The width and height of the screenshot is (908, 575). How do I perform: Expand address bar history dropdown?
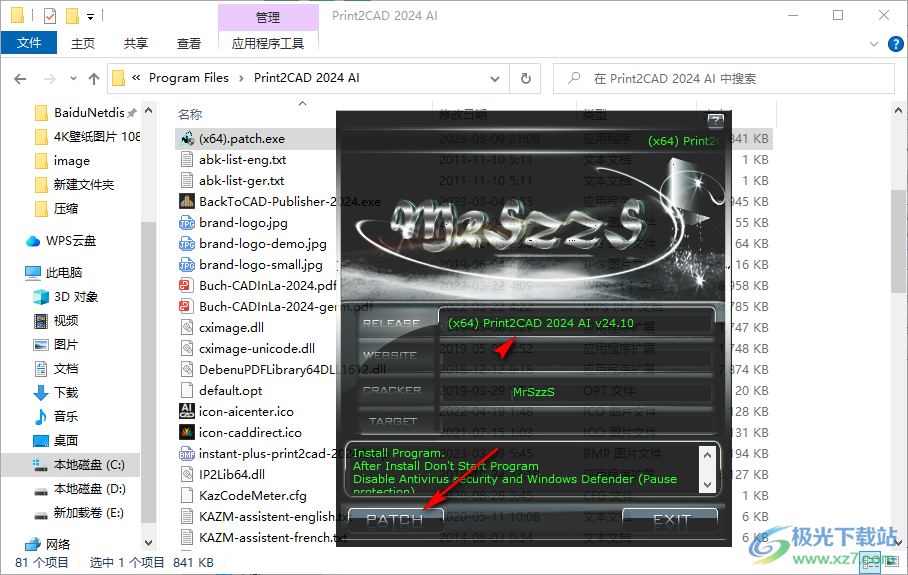495,79
